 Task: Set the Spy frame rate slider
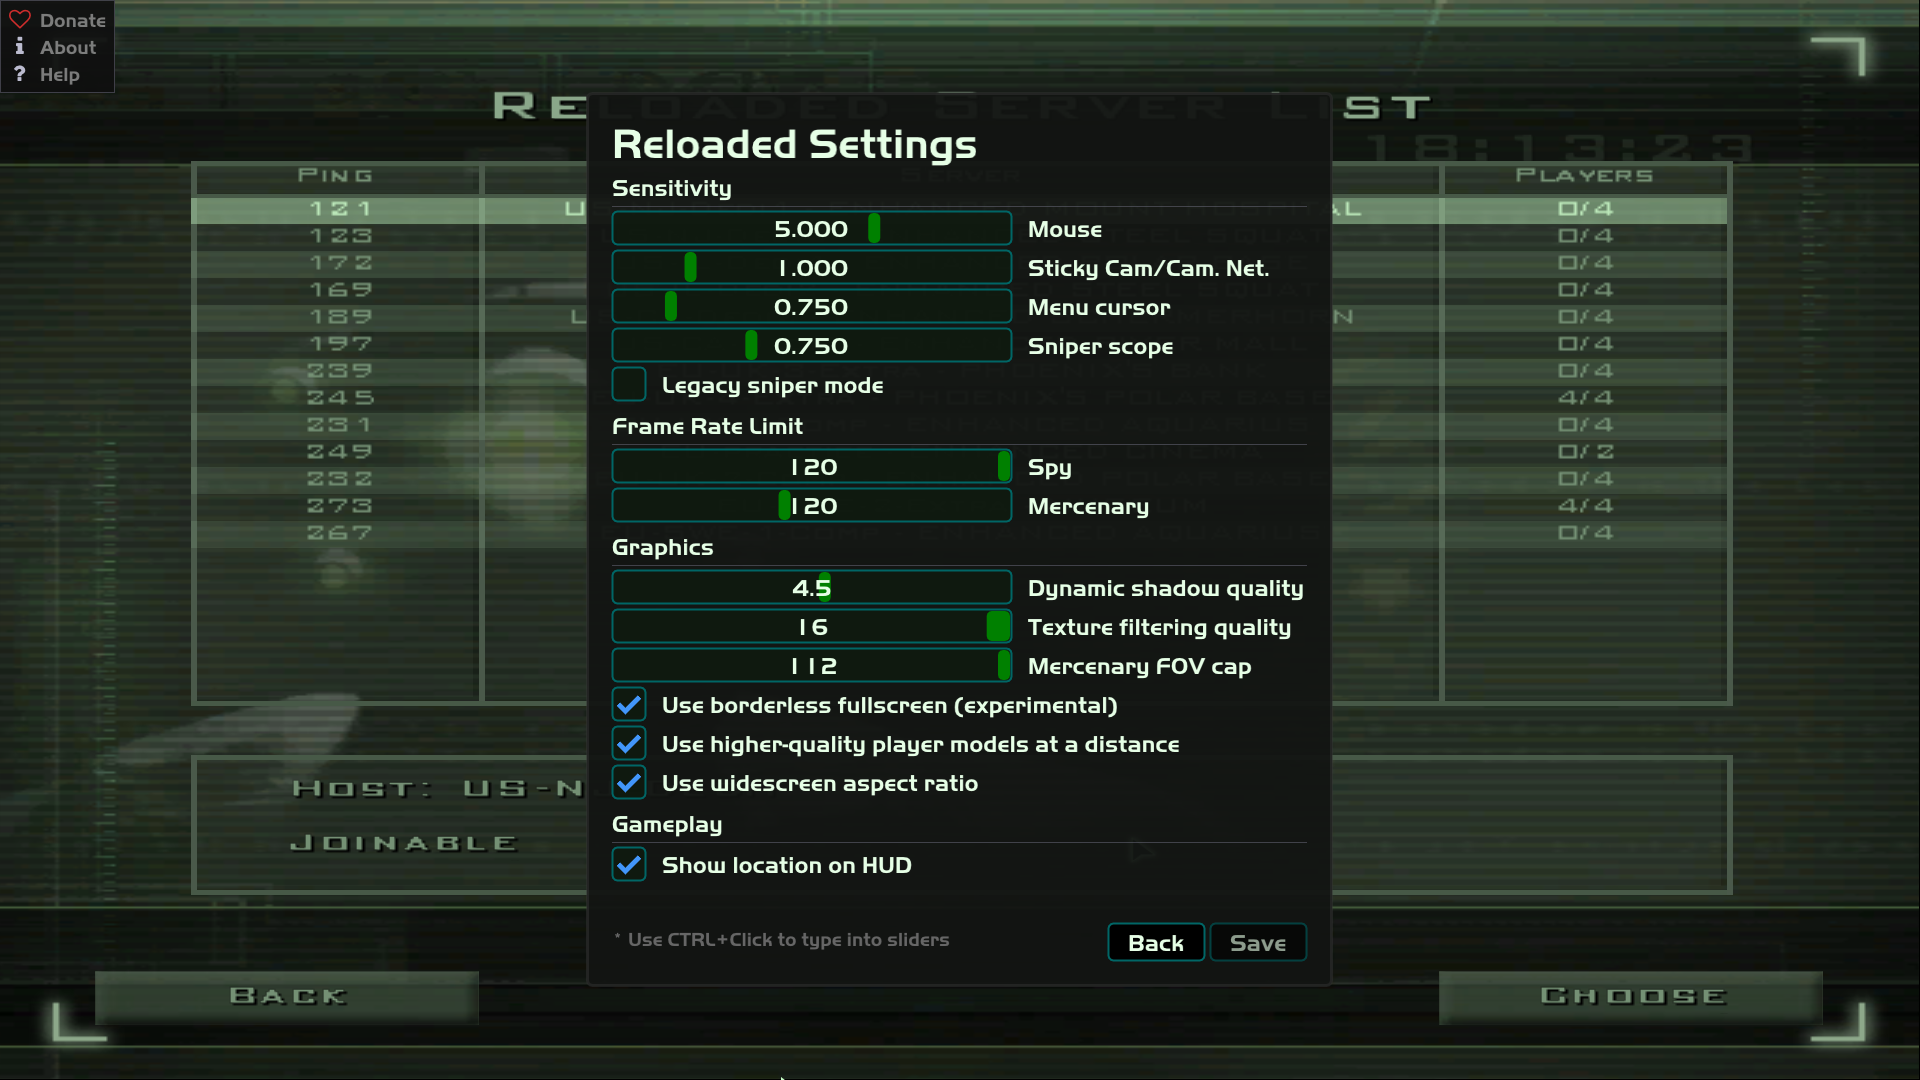(812, 467)
